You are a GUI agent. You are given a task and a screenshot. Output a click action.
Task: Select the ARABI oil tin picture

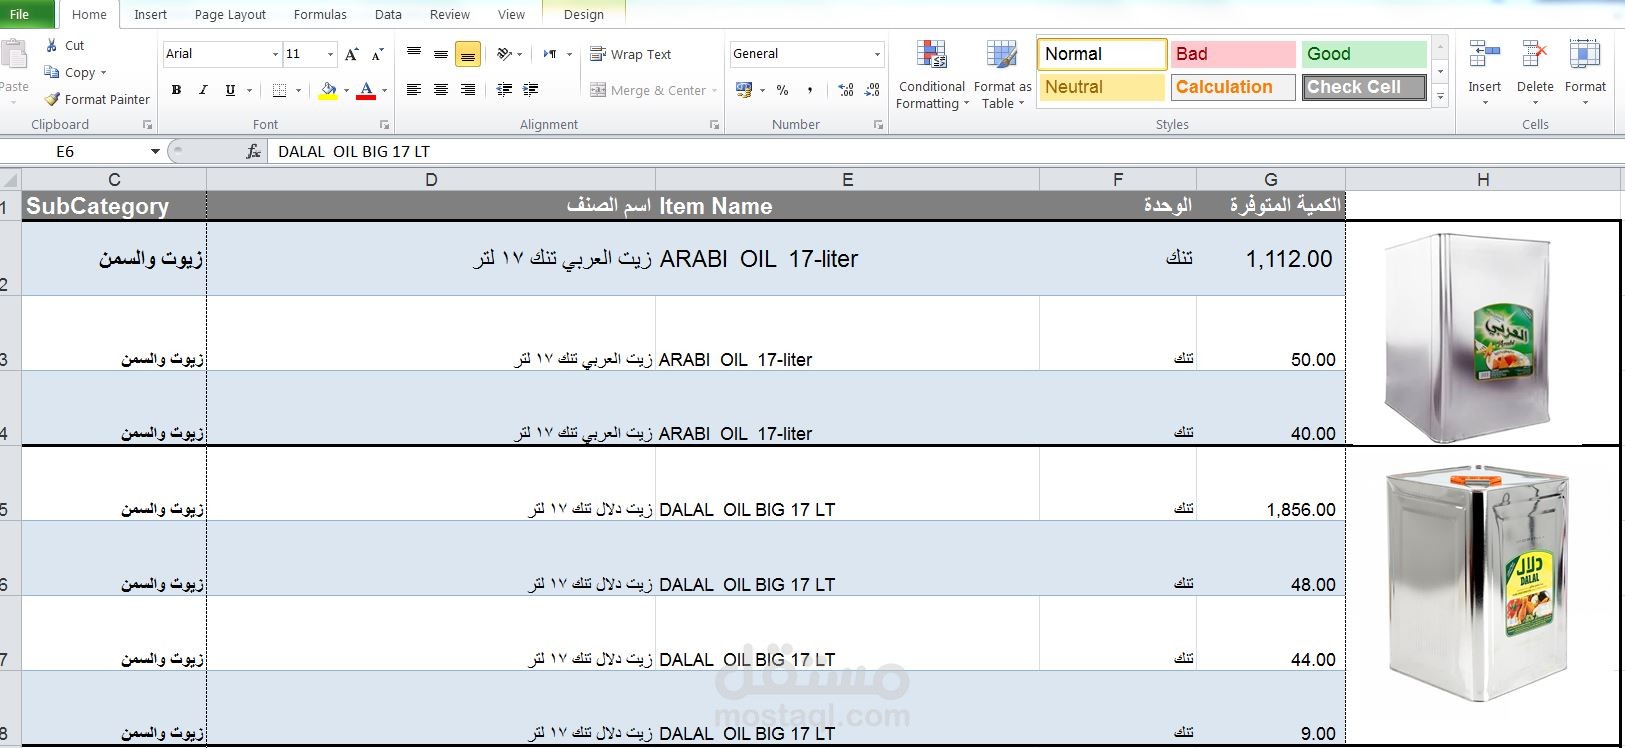[x=1469, y=338]
